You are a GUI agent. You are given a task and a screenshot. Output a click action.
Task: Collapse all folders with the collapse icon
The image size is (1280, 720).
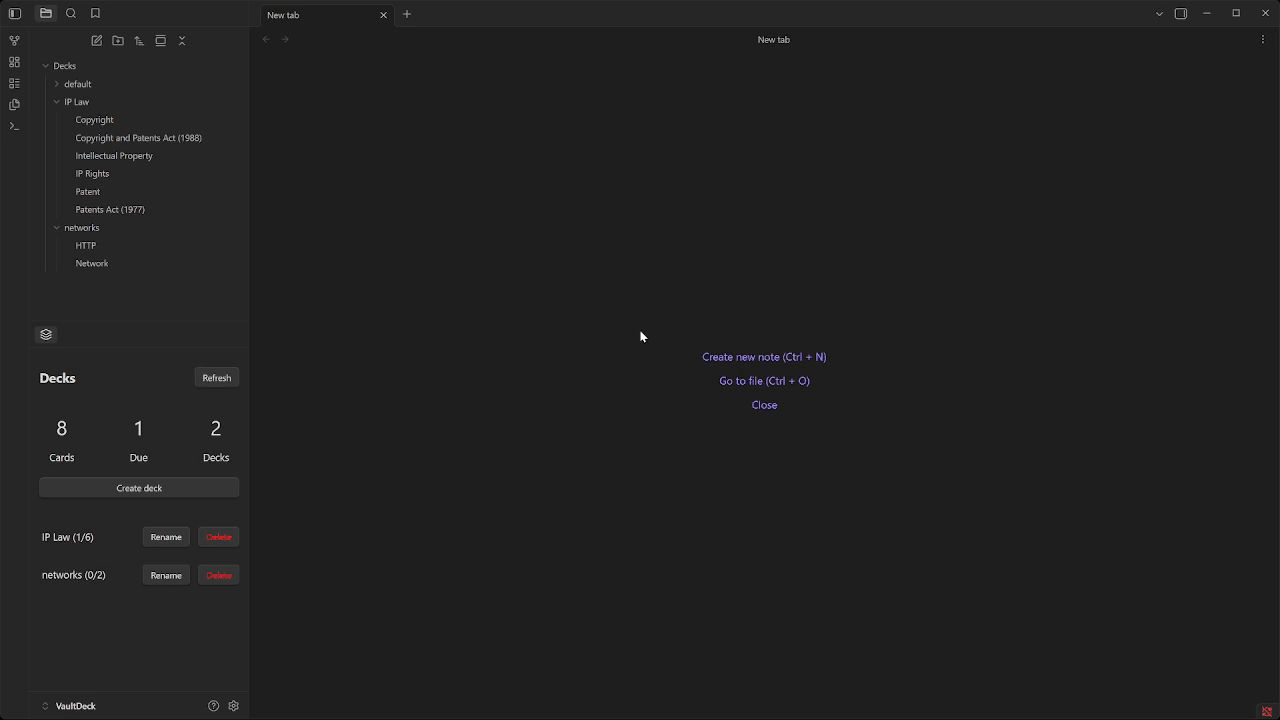click(181, 40)
